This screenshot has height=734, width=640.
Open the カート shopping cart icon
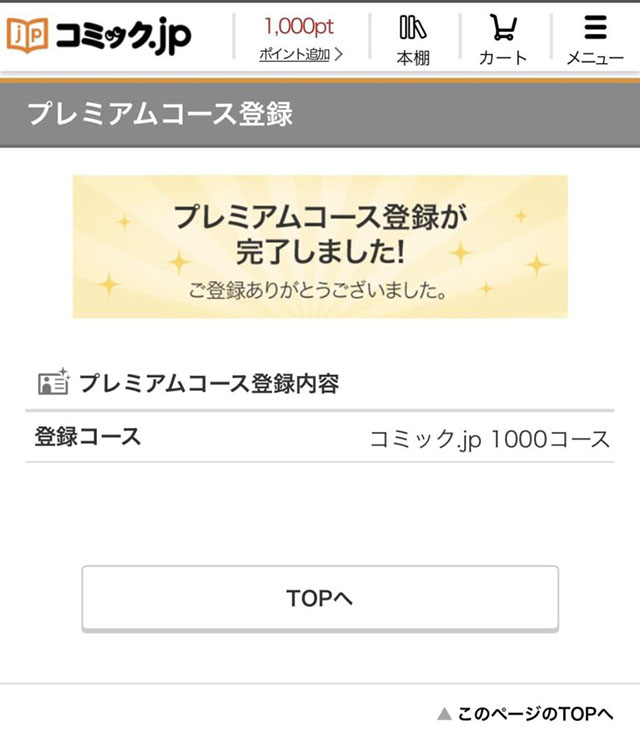tap(503, 27)
